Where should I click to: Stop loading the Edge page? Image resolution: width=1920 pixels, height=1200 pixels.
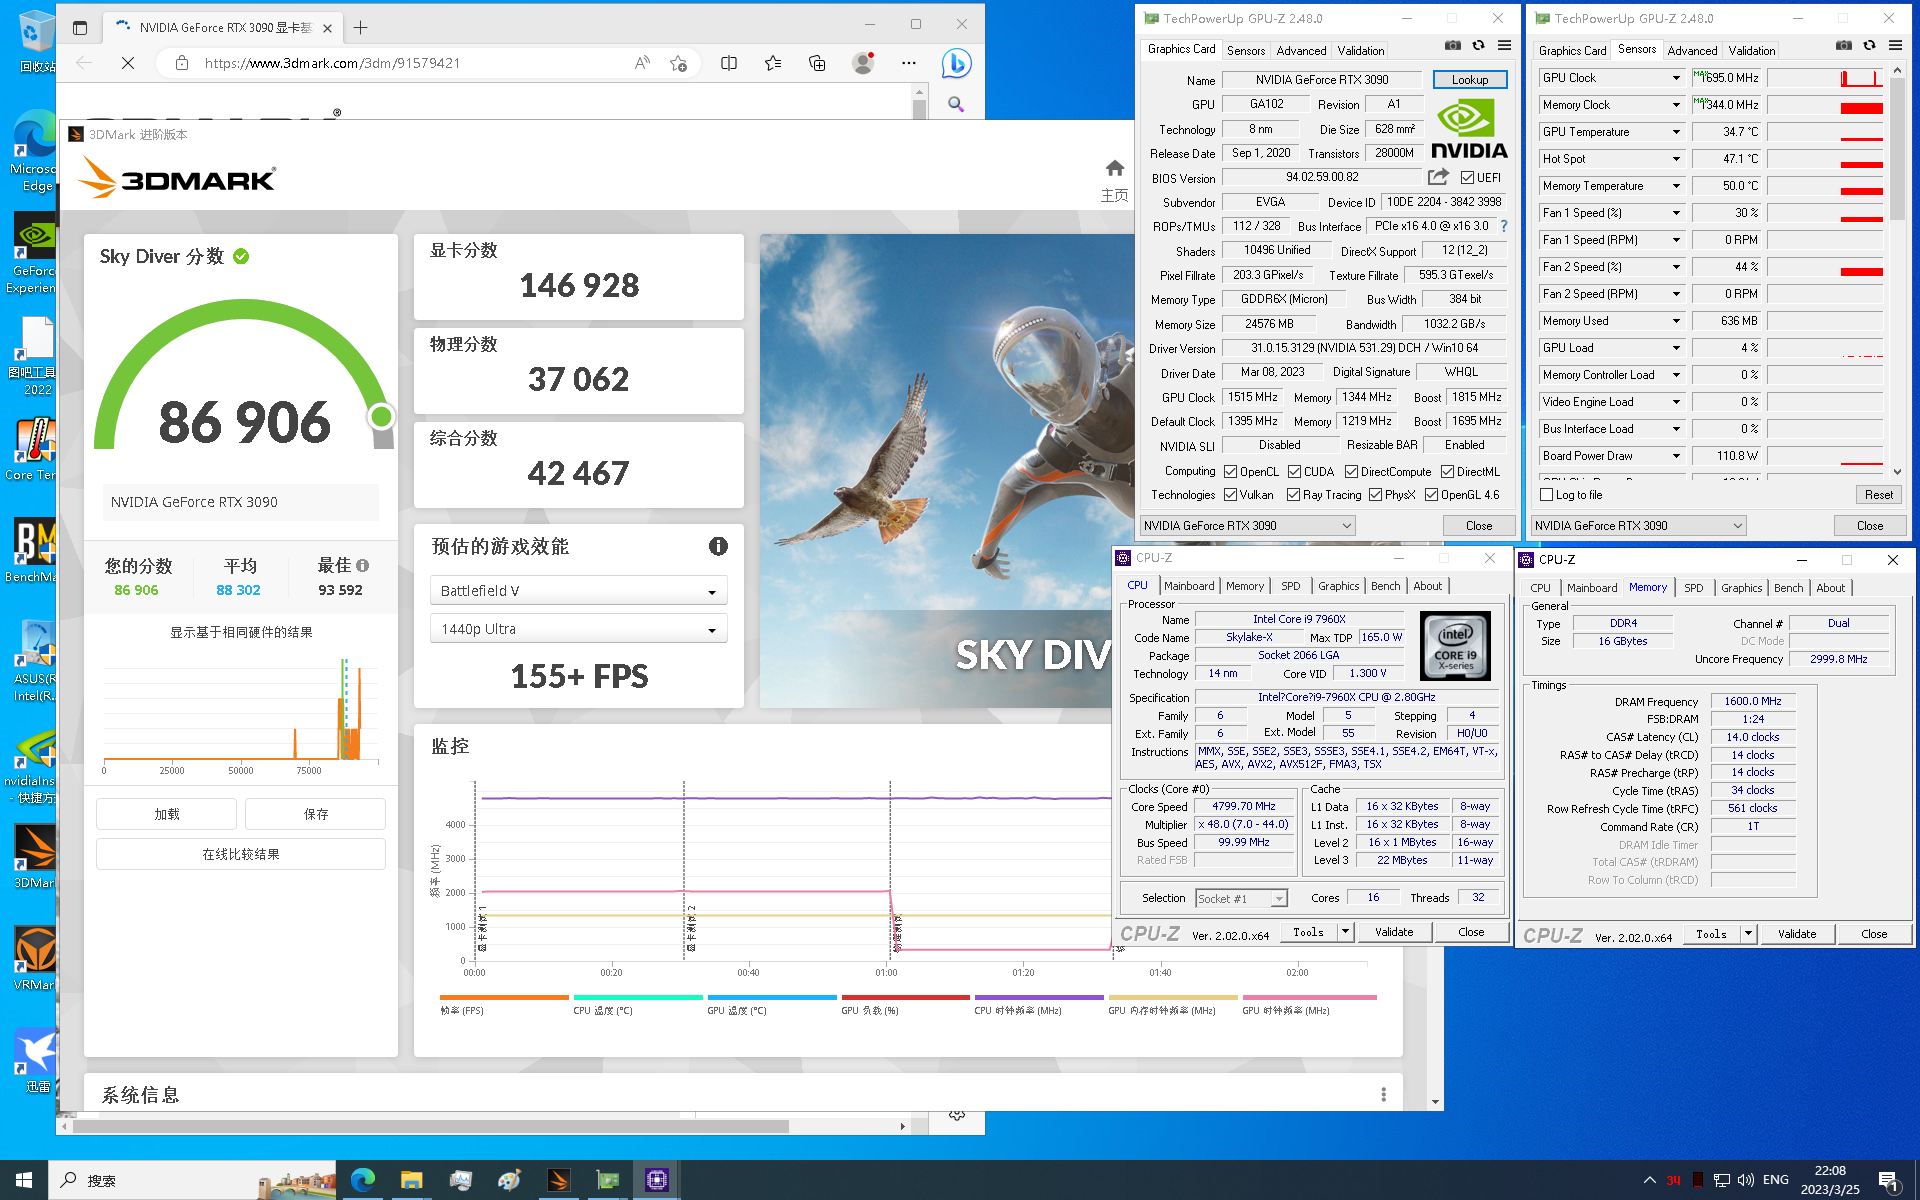click(x=128, y=63)
